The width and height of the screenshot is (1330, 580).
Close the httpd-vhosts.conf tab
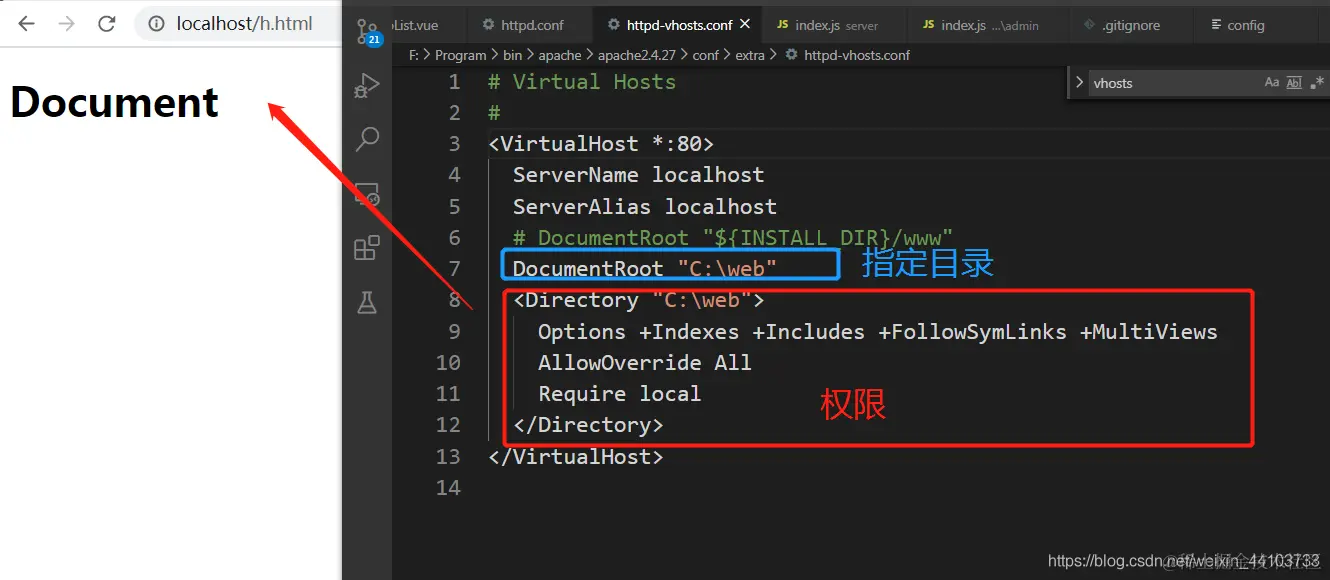[x=746, y=25]
